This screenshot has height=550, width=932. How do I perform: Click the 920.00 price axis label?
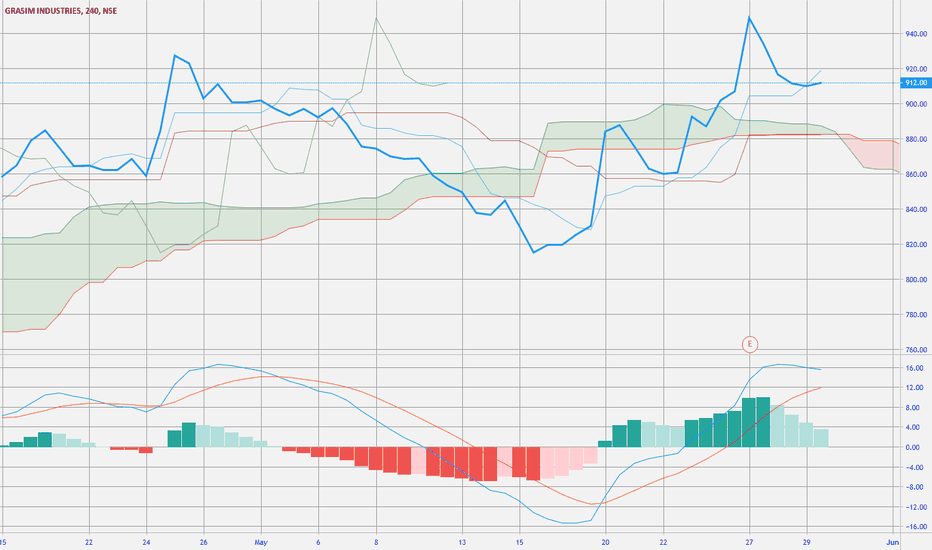coord(916,69)
